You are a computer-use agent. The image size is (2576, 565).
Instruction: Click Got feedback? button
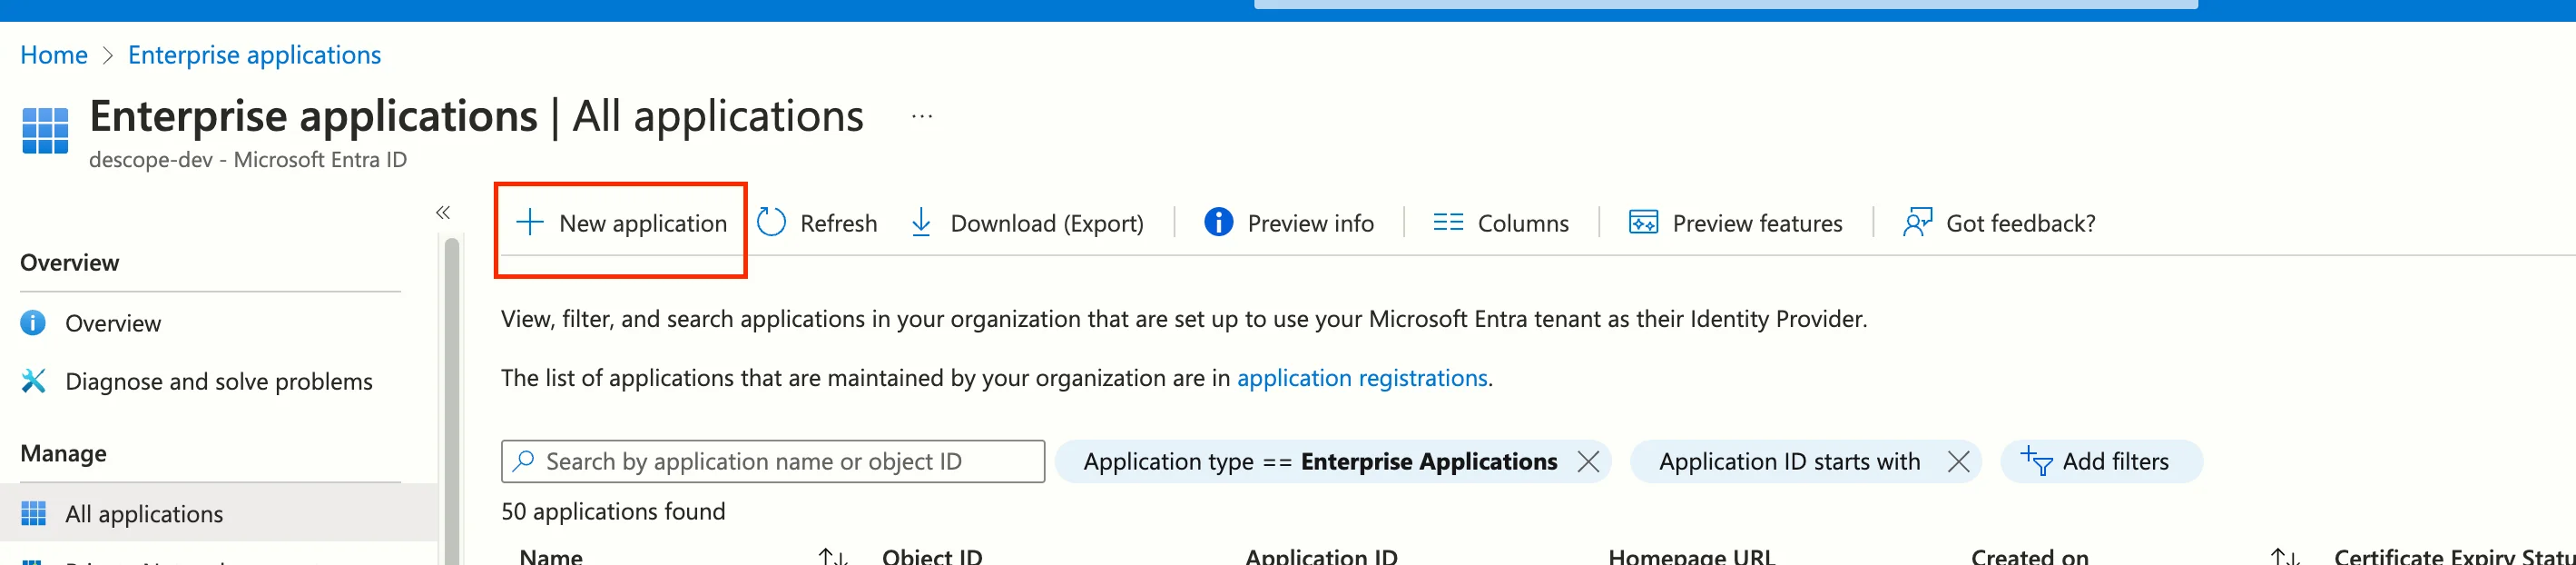pyautogui.click(x=1999, y=223)
